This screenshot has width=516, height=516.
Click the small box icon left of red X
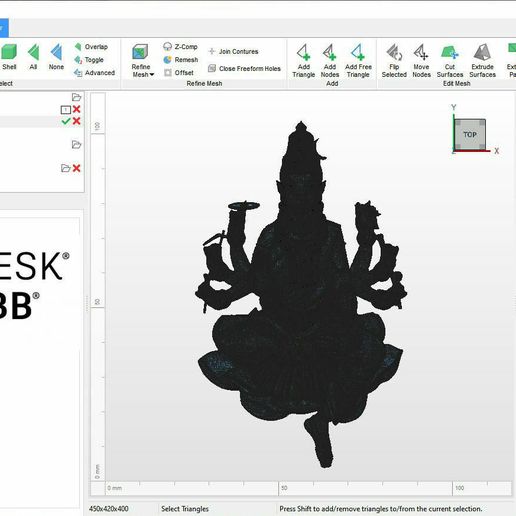(x=66, y=109)
